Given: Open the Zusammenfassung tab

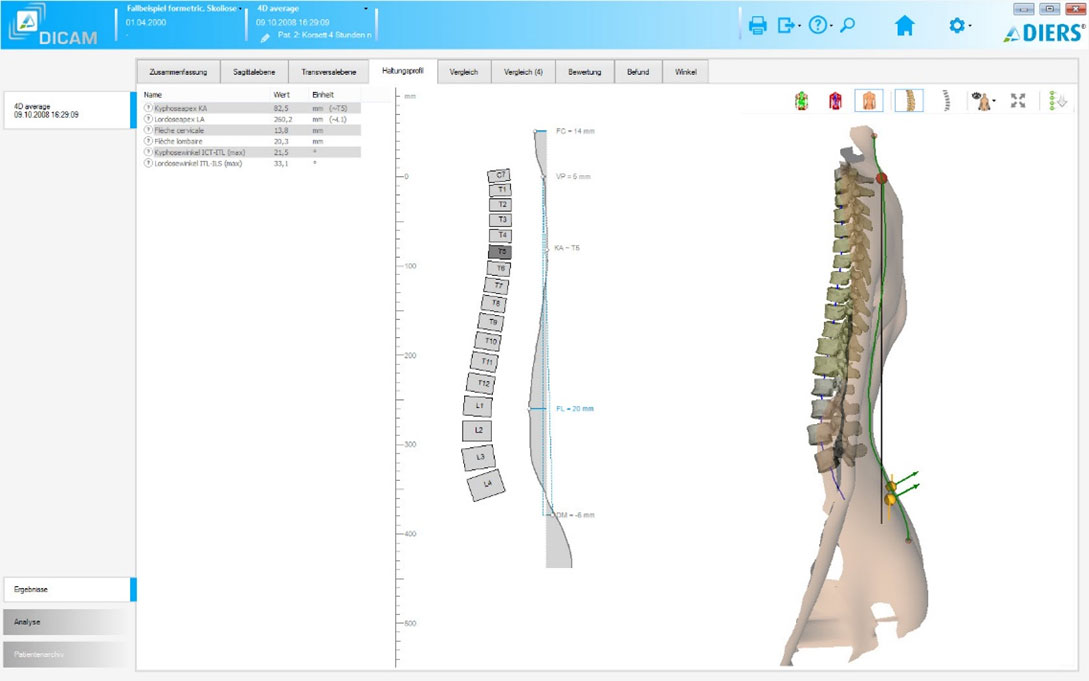Looking at the screenshot, I should pyautogui.click(x=178, y=72).
